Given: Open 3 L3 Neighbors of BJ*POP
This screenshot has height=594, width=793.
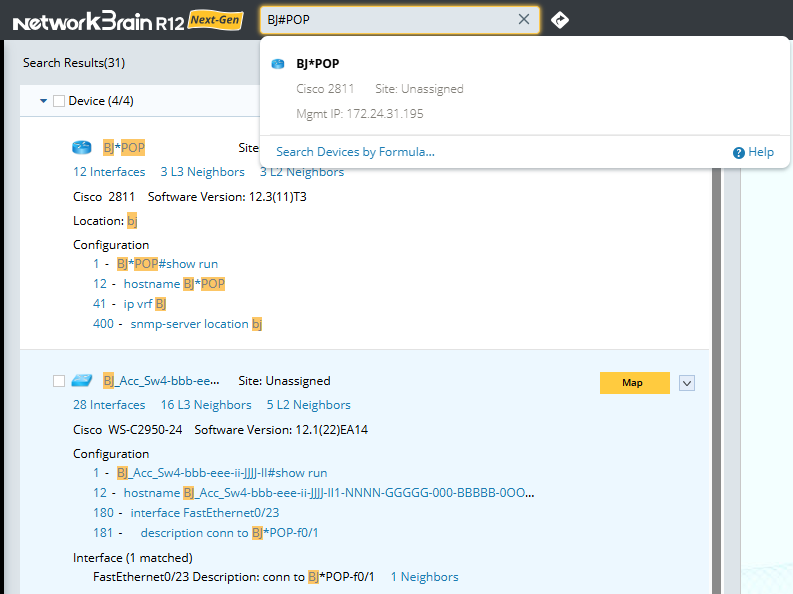Looking at the screenshot, I should click(202, 172).
